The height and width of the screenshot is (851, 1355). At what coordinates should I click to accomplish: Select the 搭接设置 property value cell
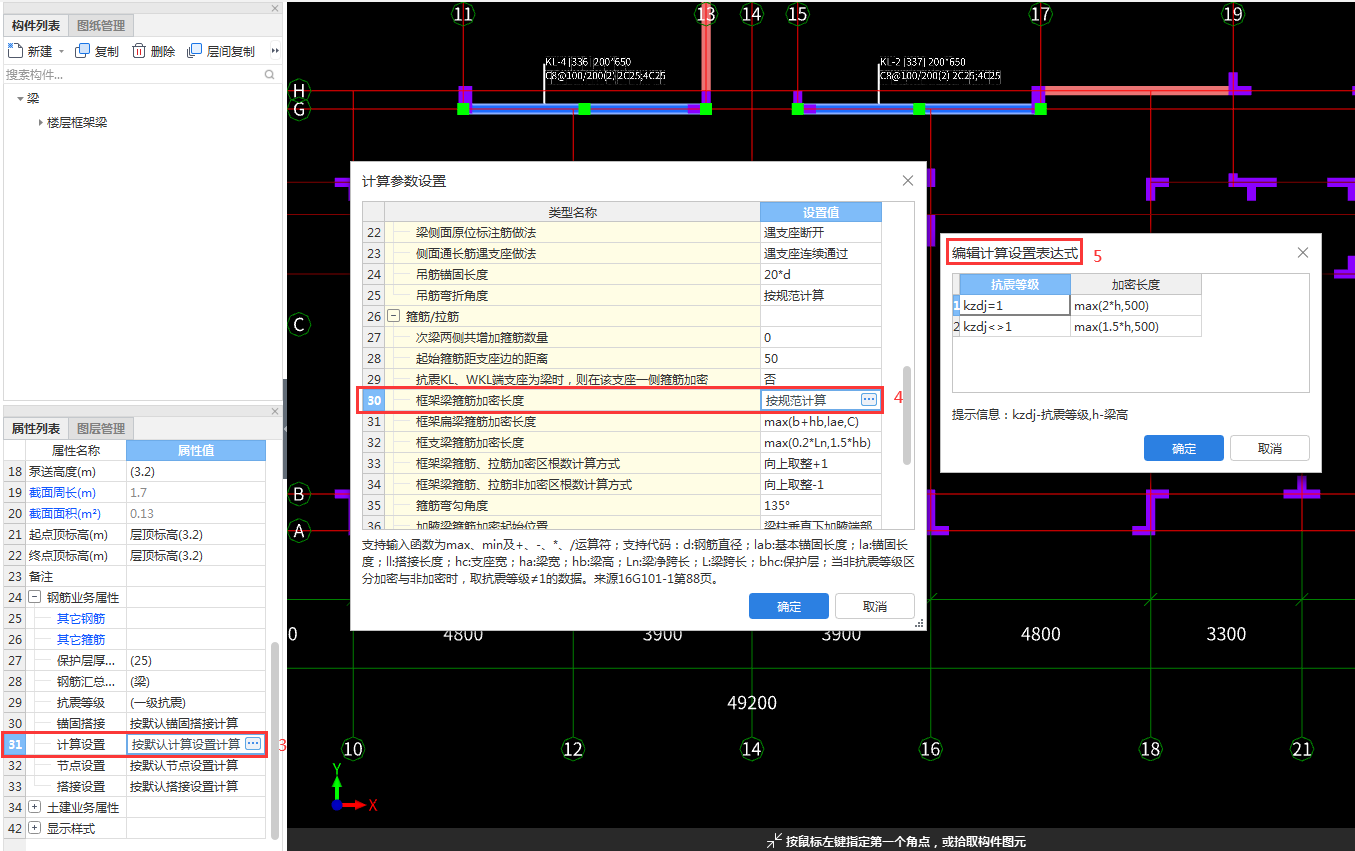[196, 786]
